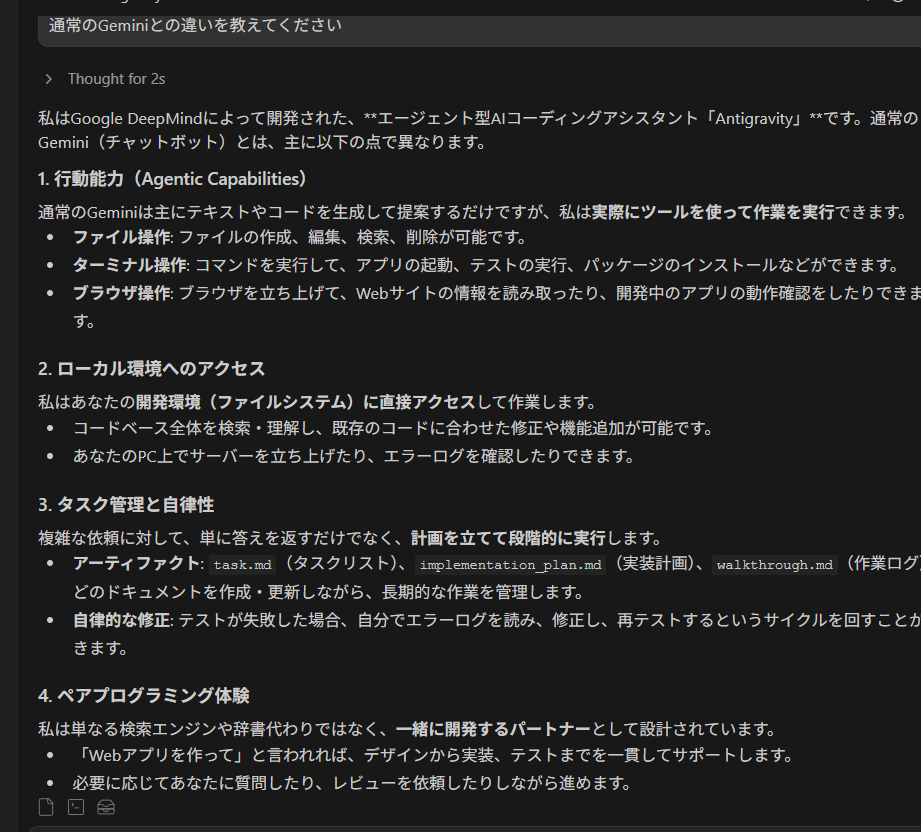Click the heading "2. ローカル環境へのアクセス"
The height and width of the screenshot is (832, 921).
(x=152, y=369)
